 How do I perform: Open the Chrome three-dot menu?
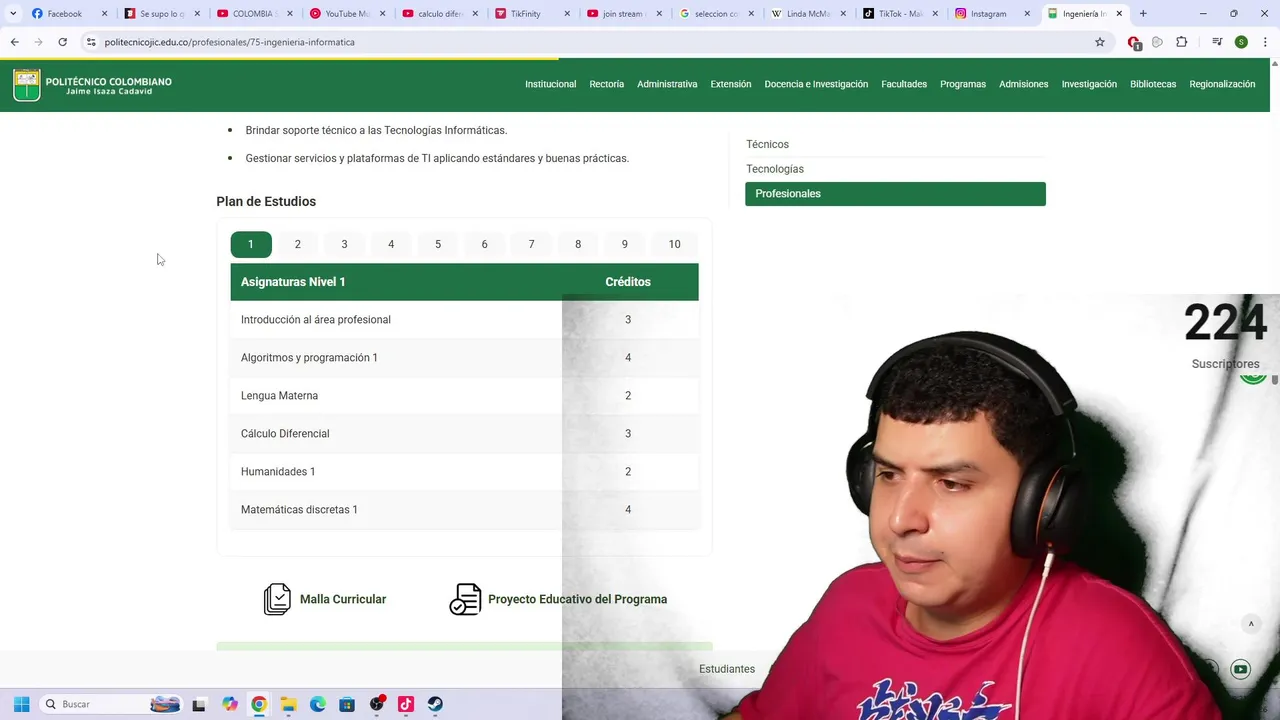click(x=1265, y=42)
